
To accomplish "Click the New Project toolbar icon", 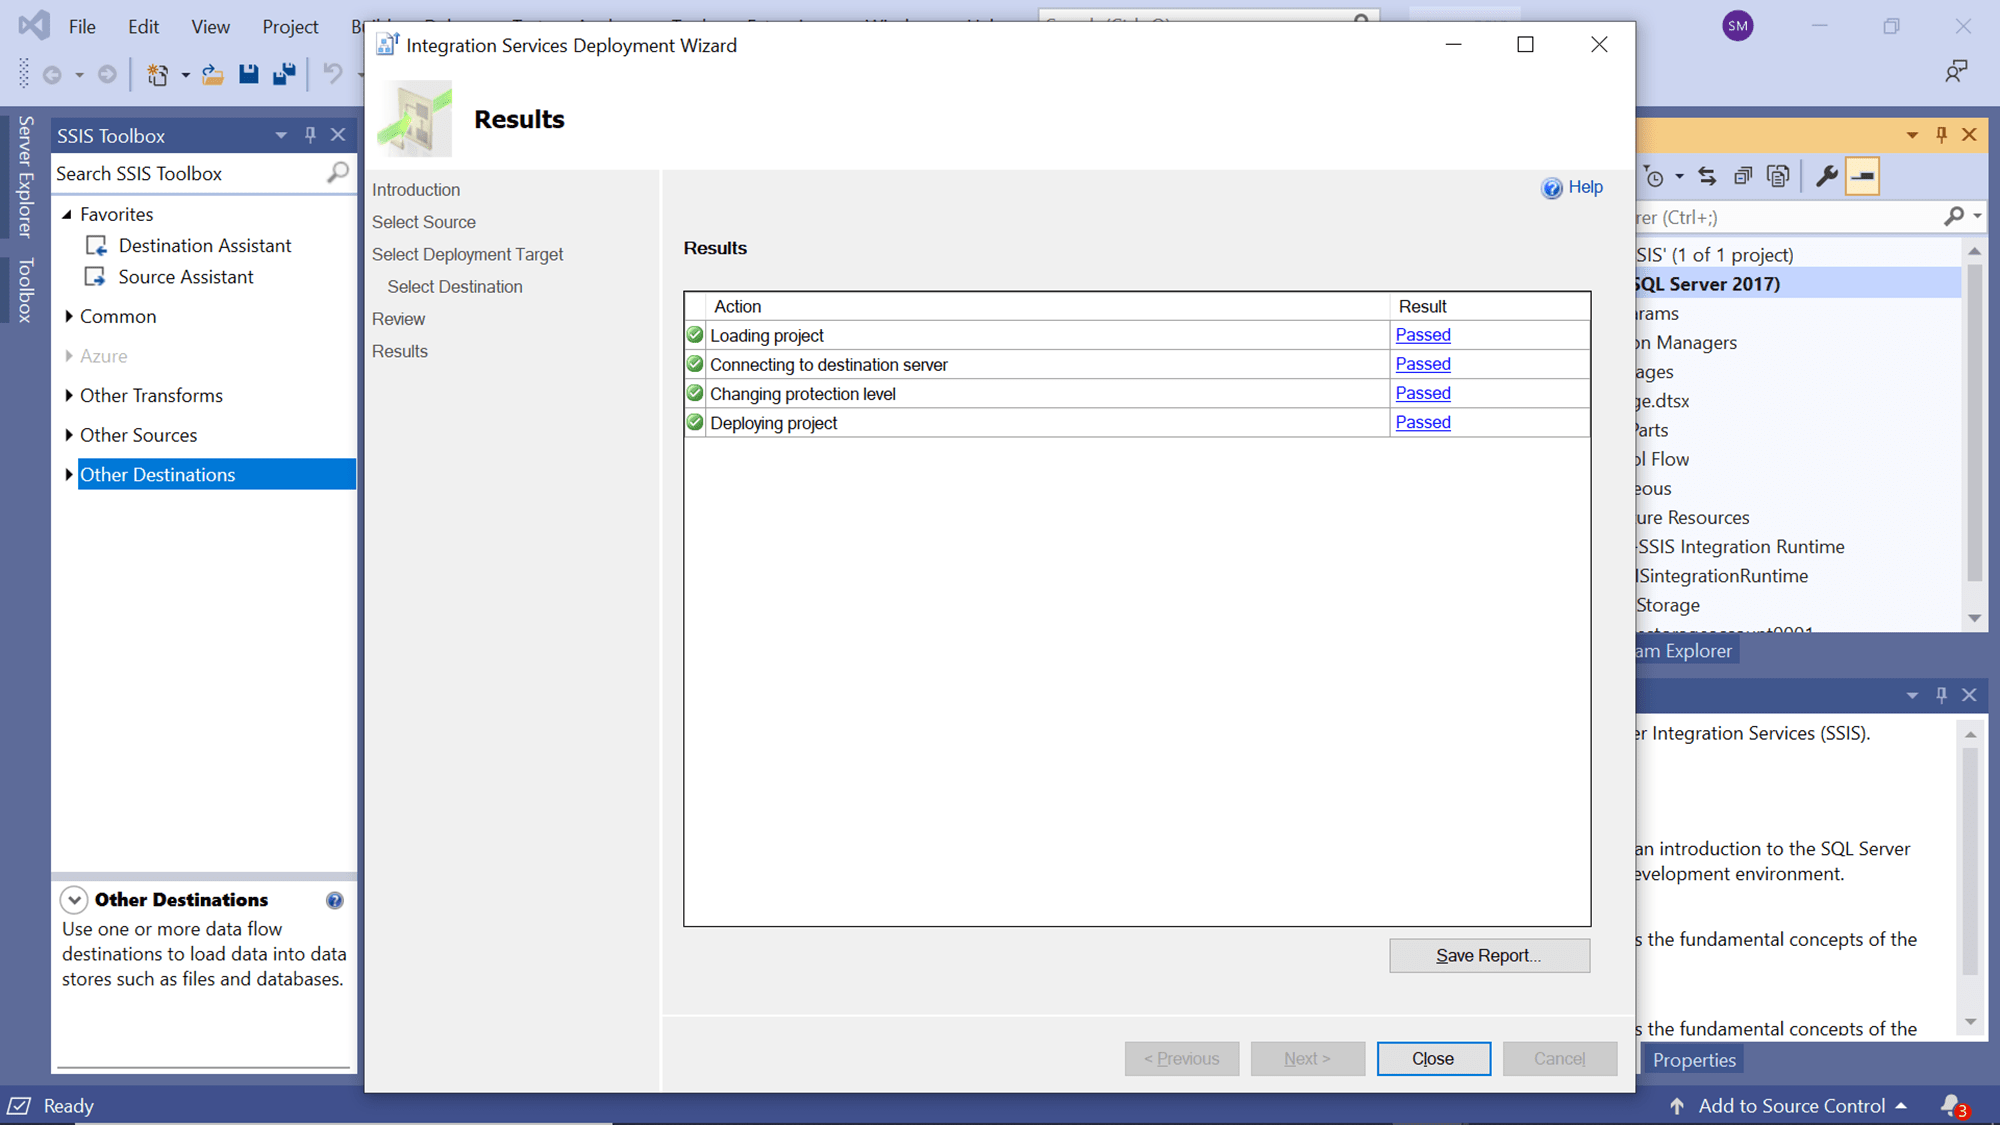I will (x=158, y=74).
